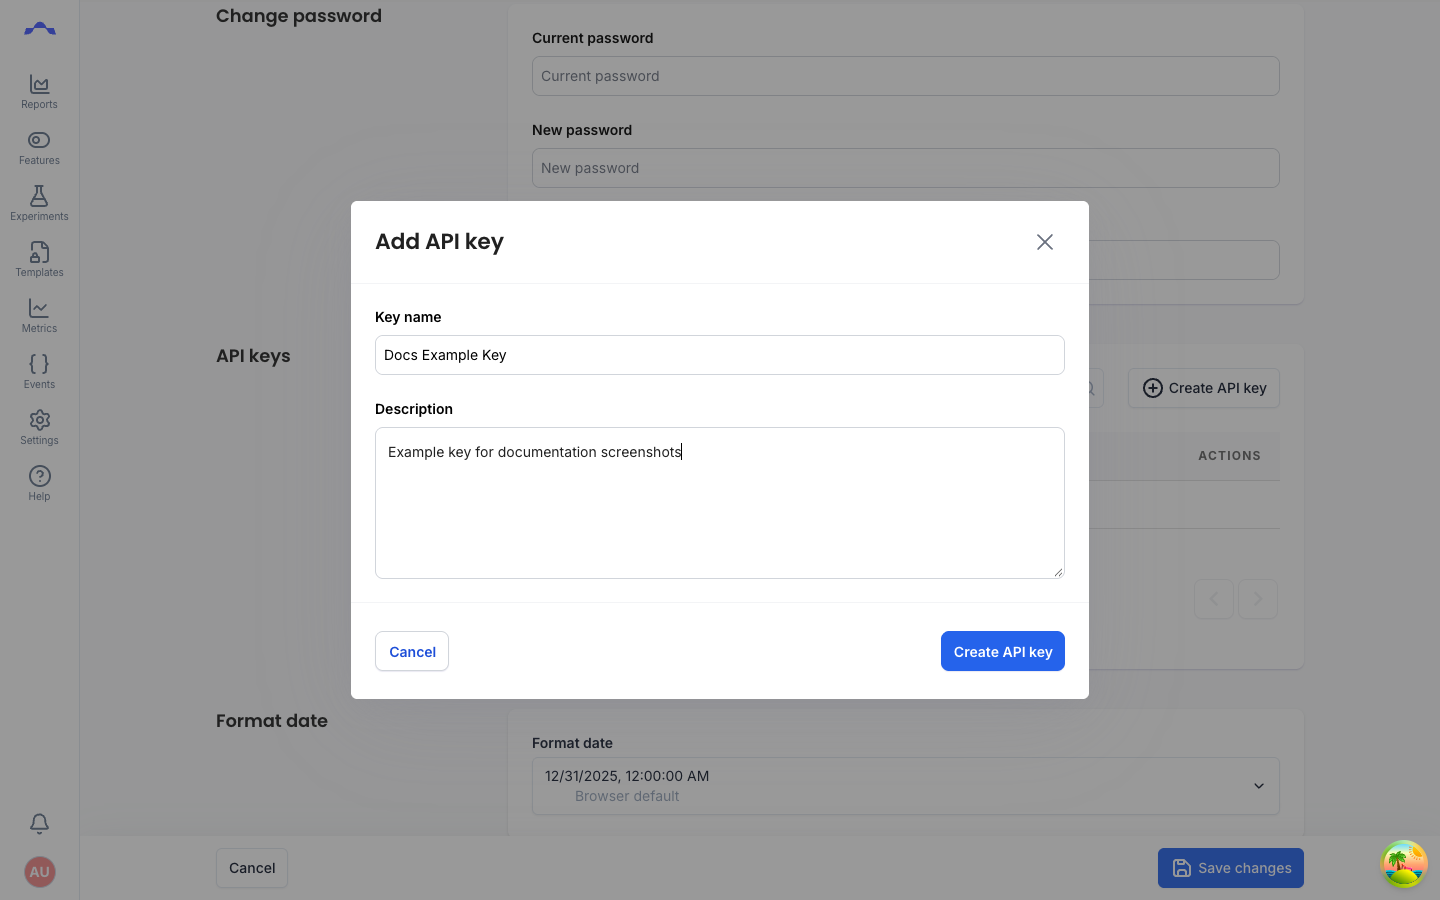
Task: Close the Add API key dialog
Action: point(1045,242)
